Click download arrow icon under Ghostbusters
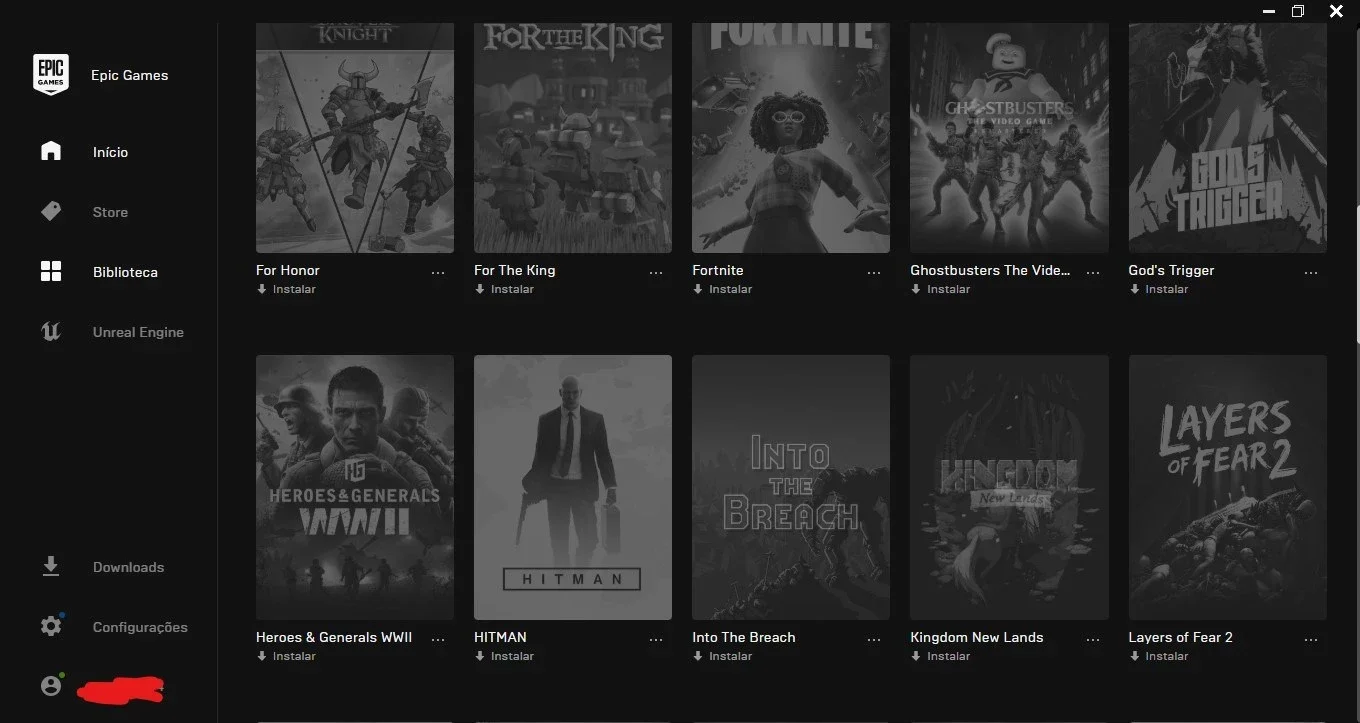This screenshot has width=1360, height=723. [x=916, y=289]
